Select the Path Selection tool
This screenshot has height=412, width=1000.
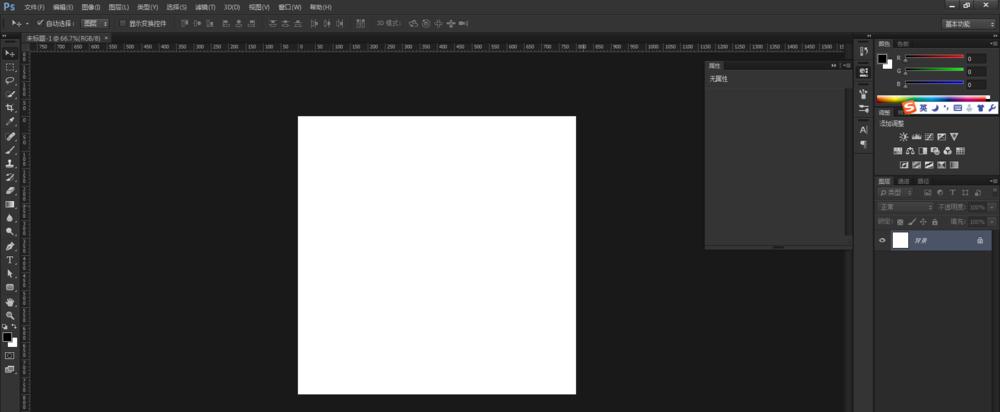pyautogui.click(x=10, y=273)
